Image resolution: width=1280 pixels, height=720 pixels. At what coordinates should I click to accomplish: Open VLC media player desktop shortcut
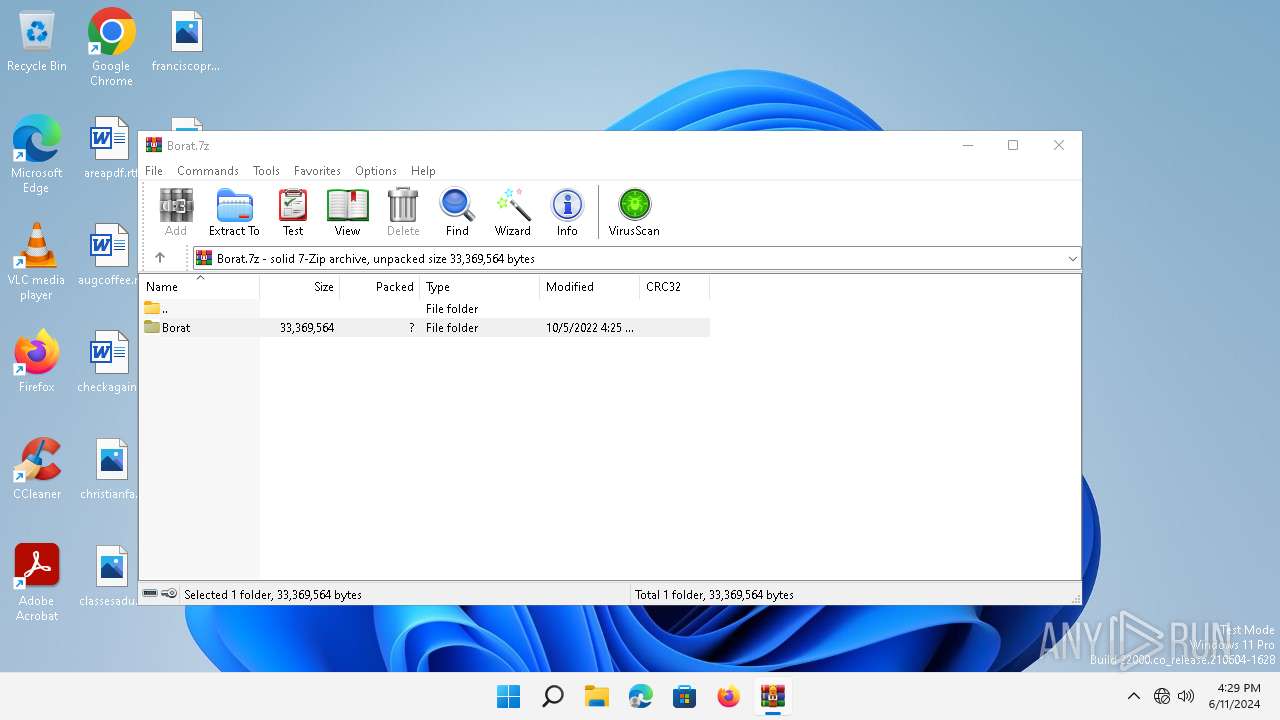37,262
